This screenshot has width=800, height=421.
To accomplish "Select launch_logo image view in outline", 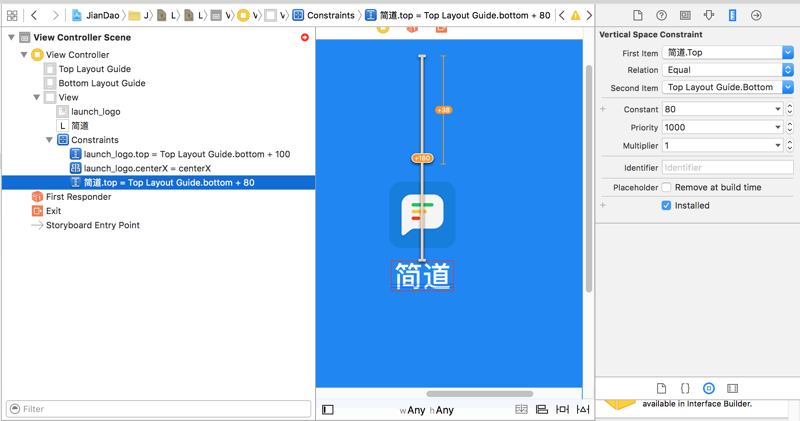I will click(x=95, y=111).
